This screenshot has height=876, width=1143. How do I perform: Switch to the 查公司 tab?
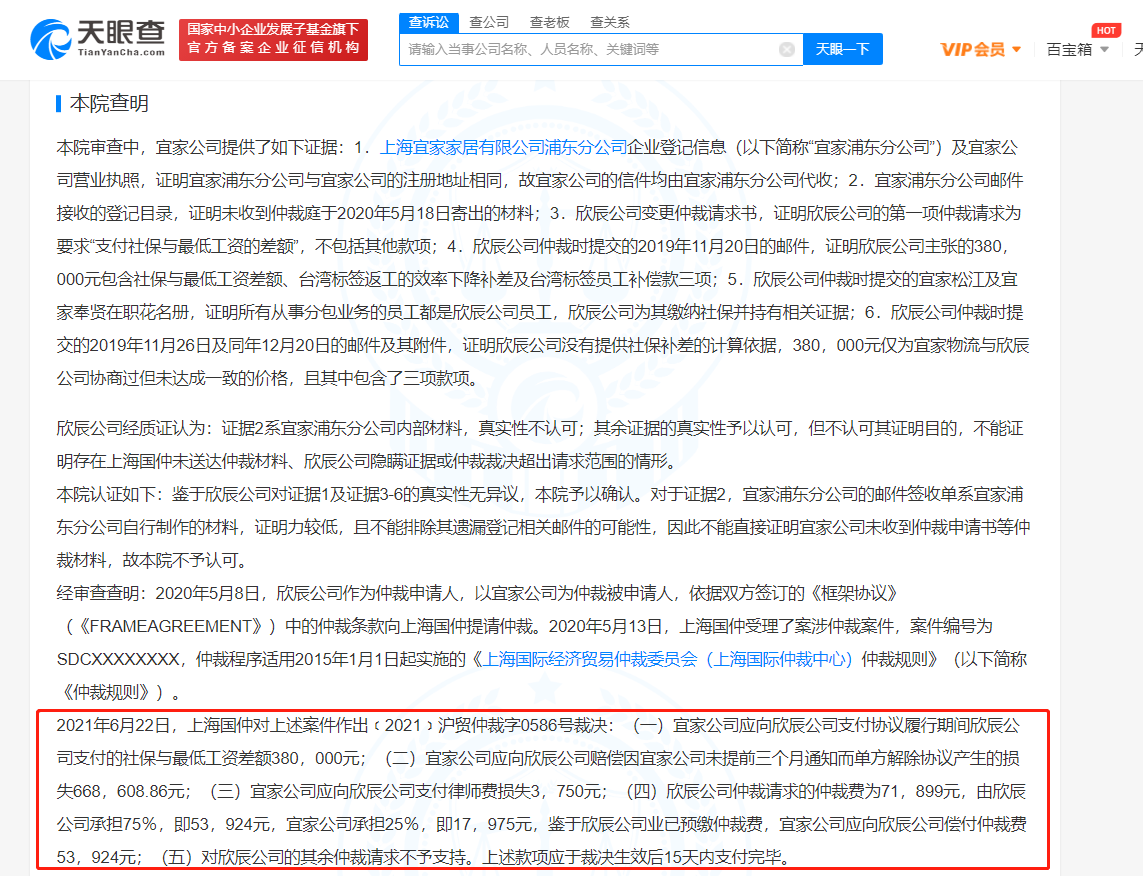(489, 23)
